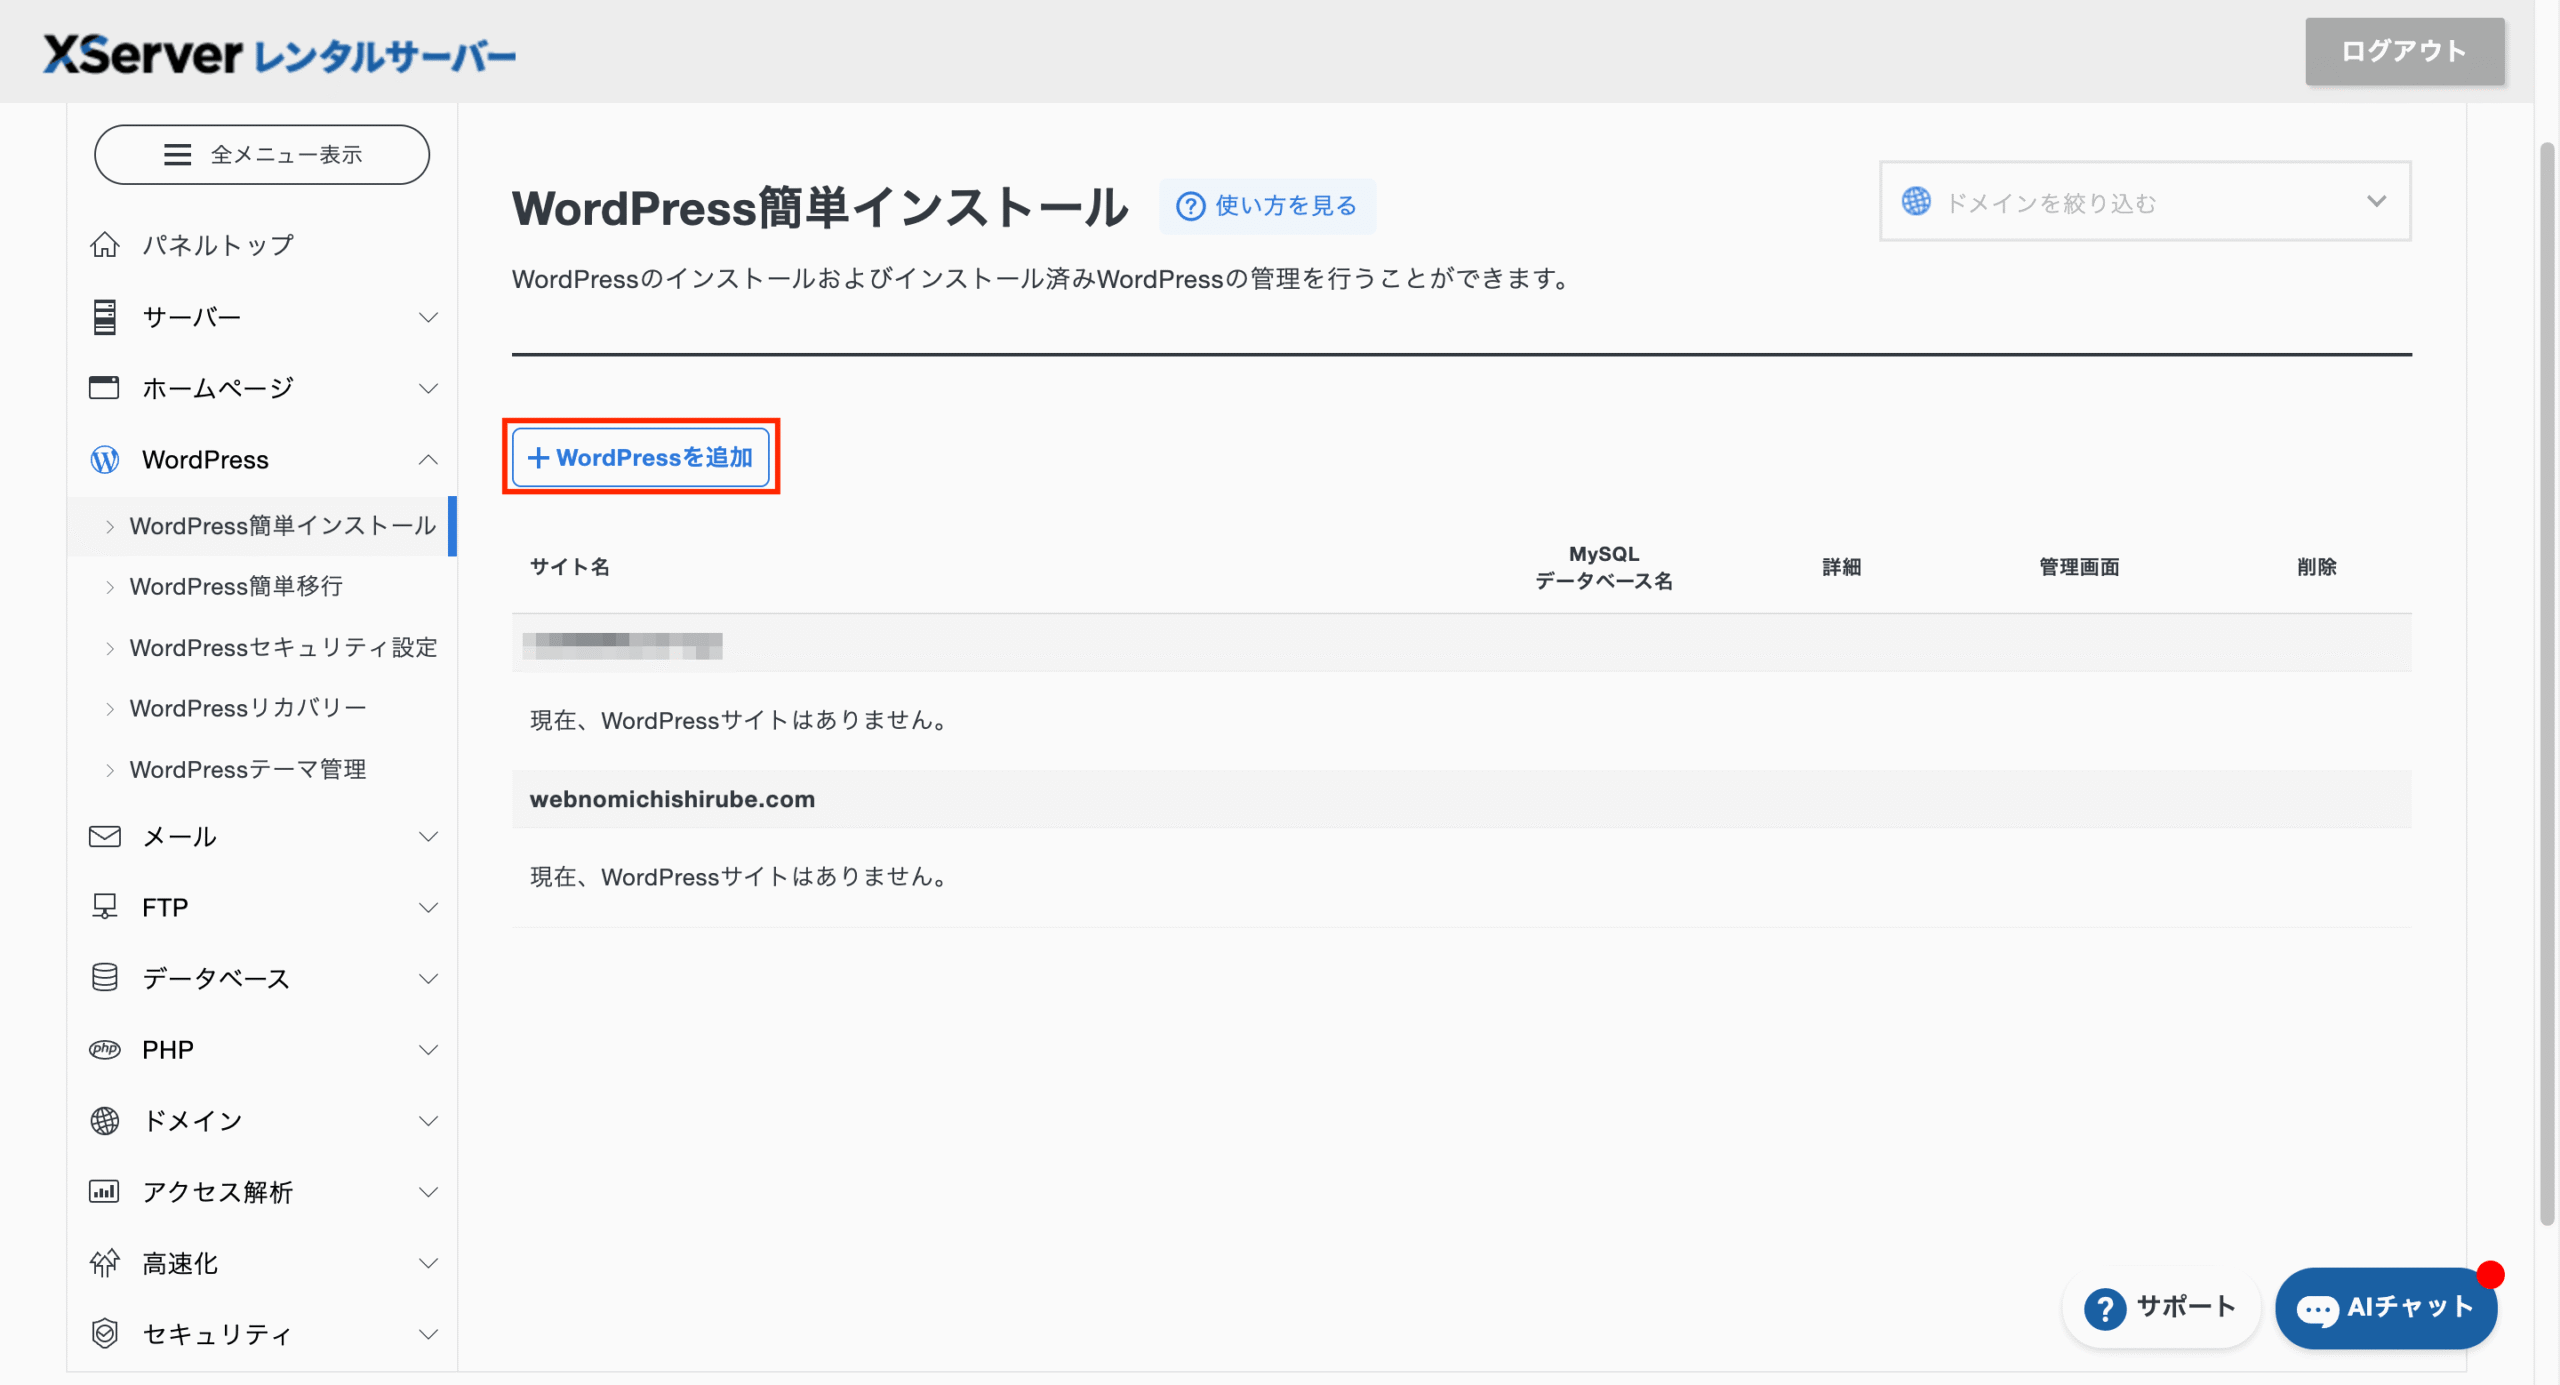
Task: Open WordPress簡単インストール submenu item
Action: tap(262, 526)
